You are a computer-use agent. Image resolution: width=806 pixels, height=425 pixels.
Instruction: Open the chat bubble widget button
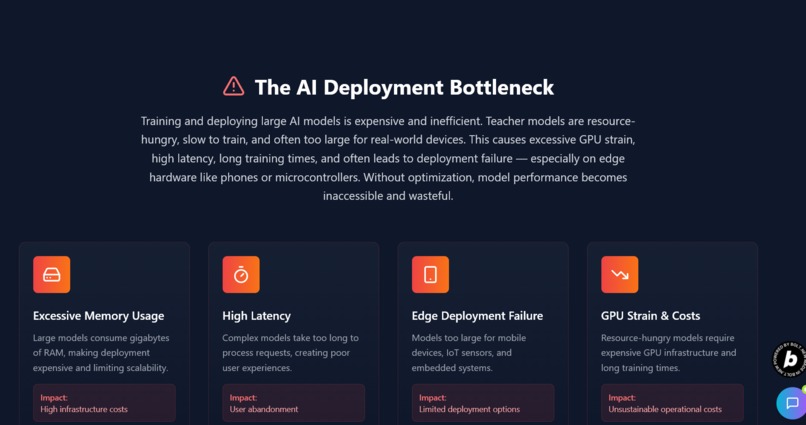coord(792,403)
